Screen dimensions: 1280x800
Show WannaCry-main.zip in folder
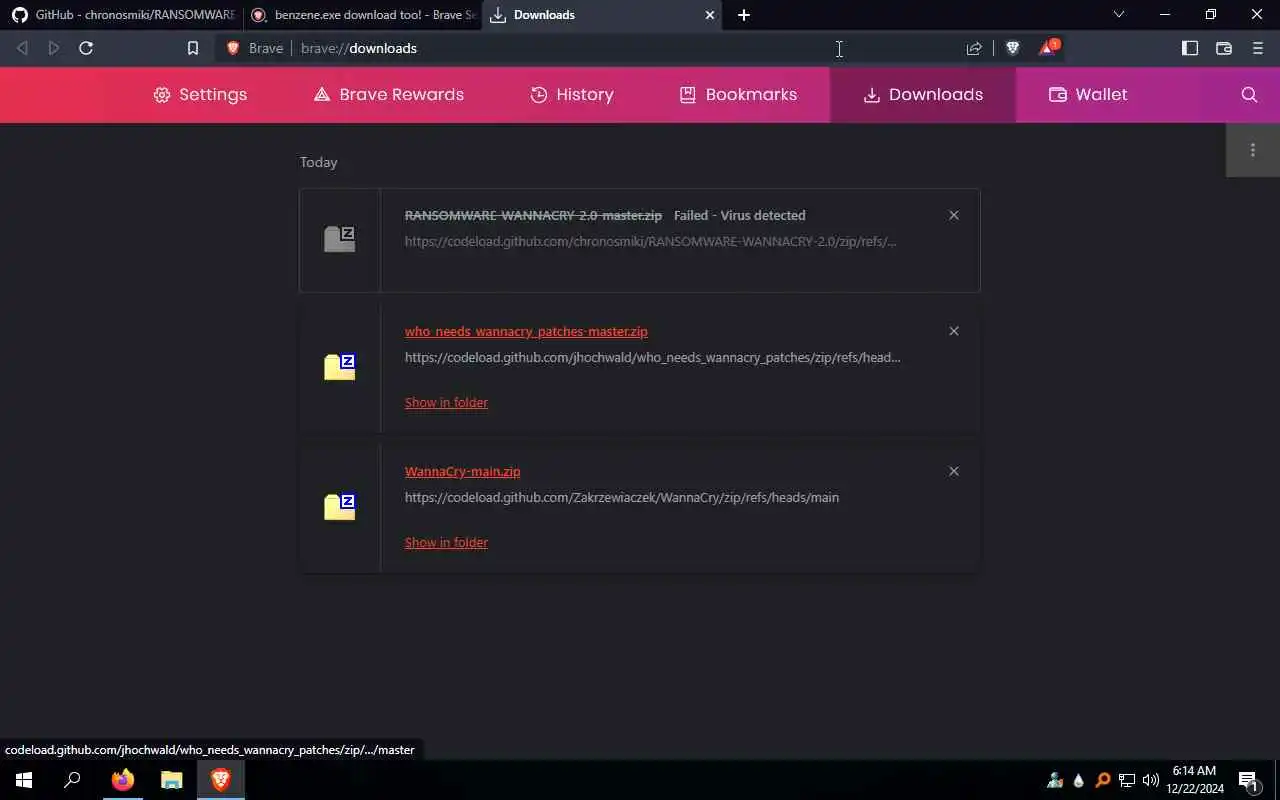[446, 542]
